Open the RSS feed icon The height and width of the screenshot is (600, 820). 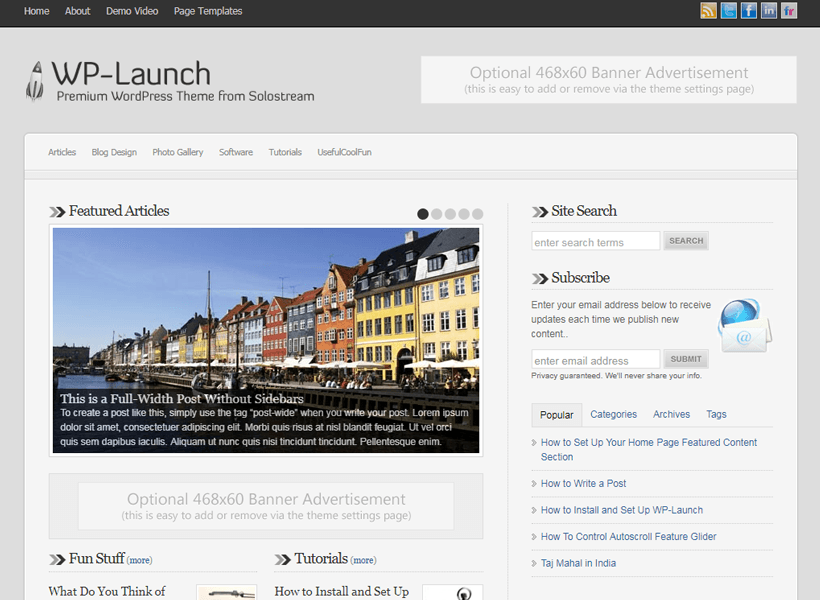[708, 10]
